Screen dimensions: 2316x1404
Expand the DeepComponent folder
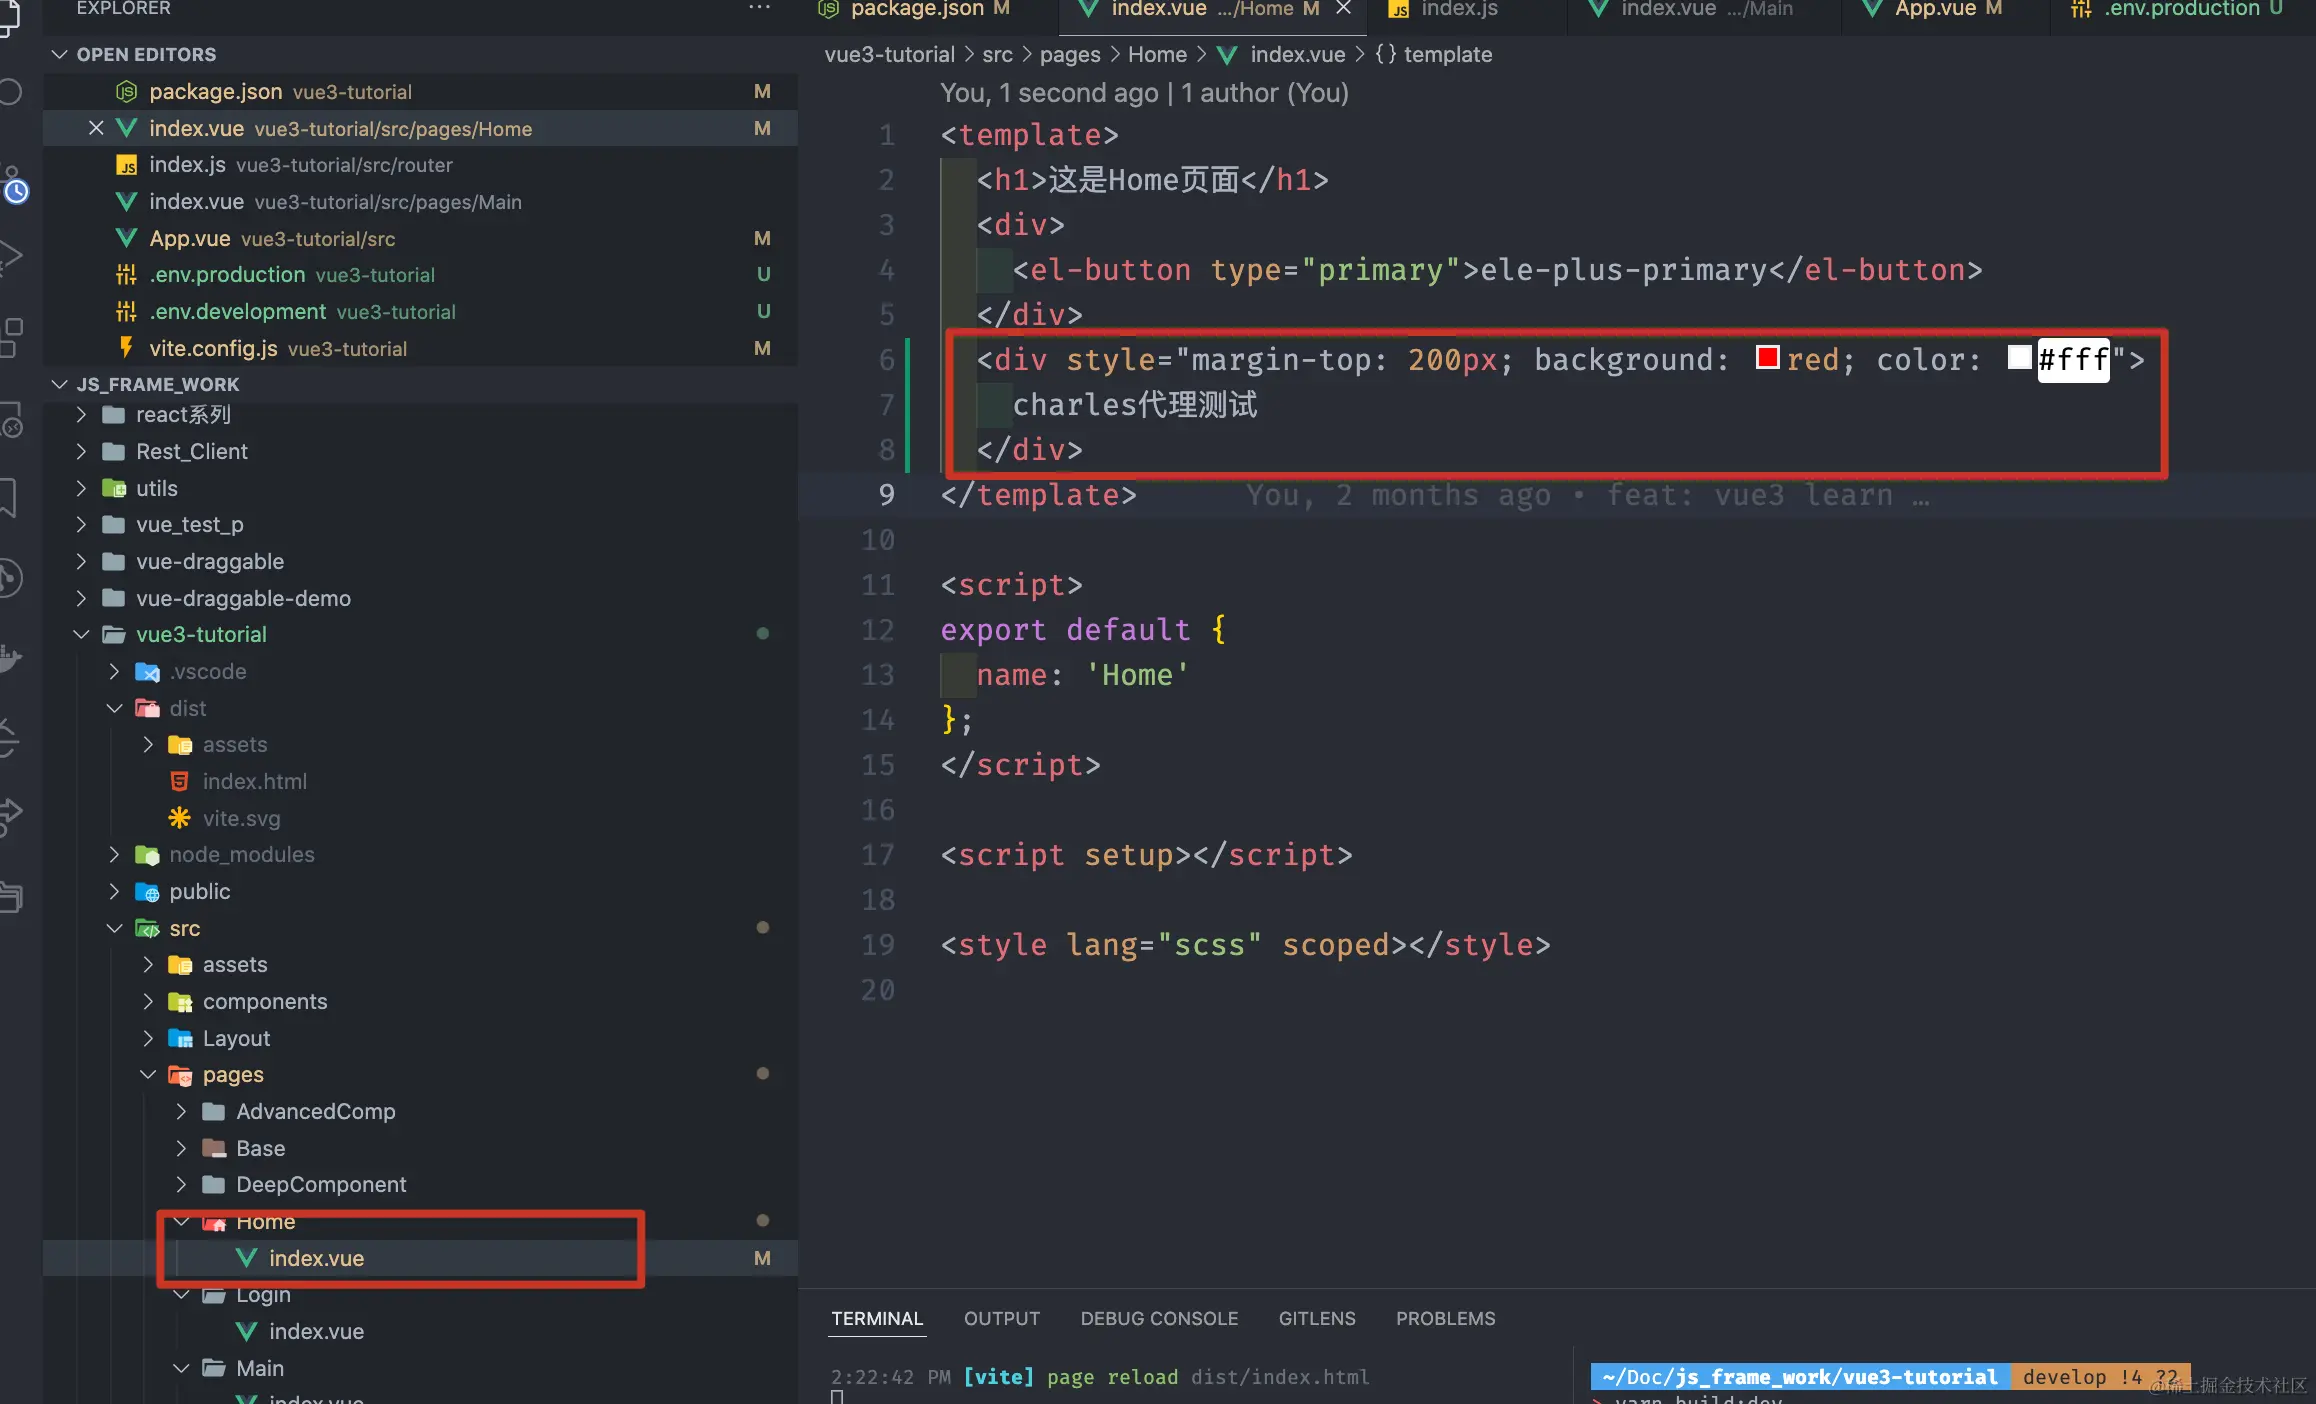[181, 1185]
